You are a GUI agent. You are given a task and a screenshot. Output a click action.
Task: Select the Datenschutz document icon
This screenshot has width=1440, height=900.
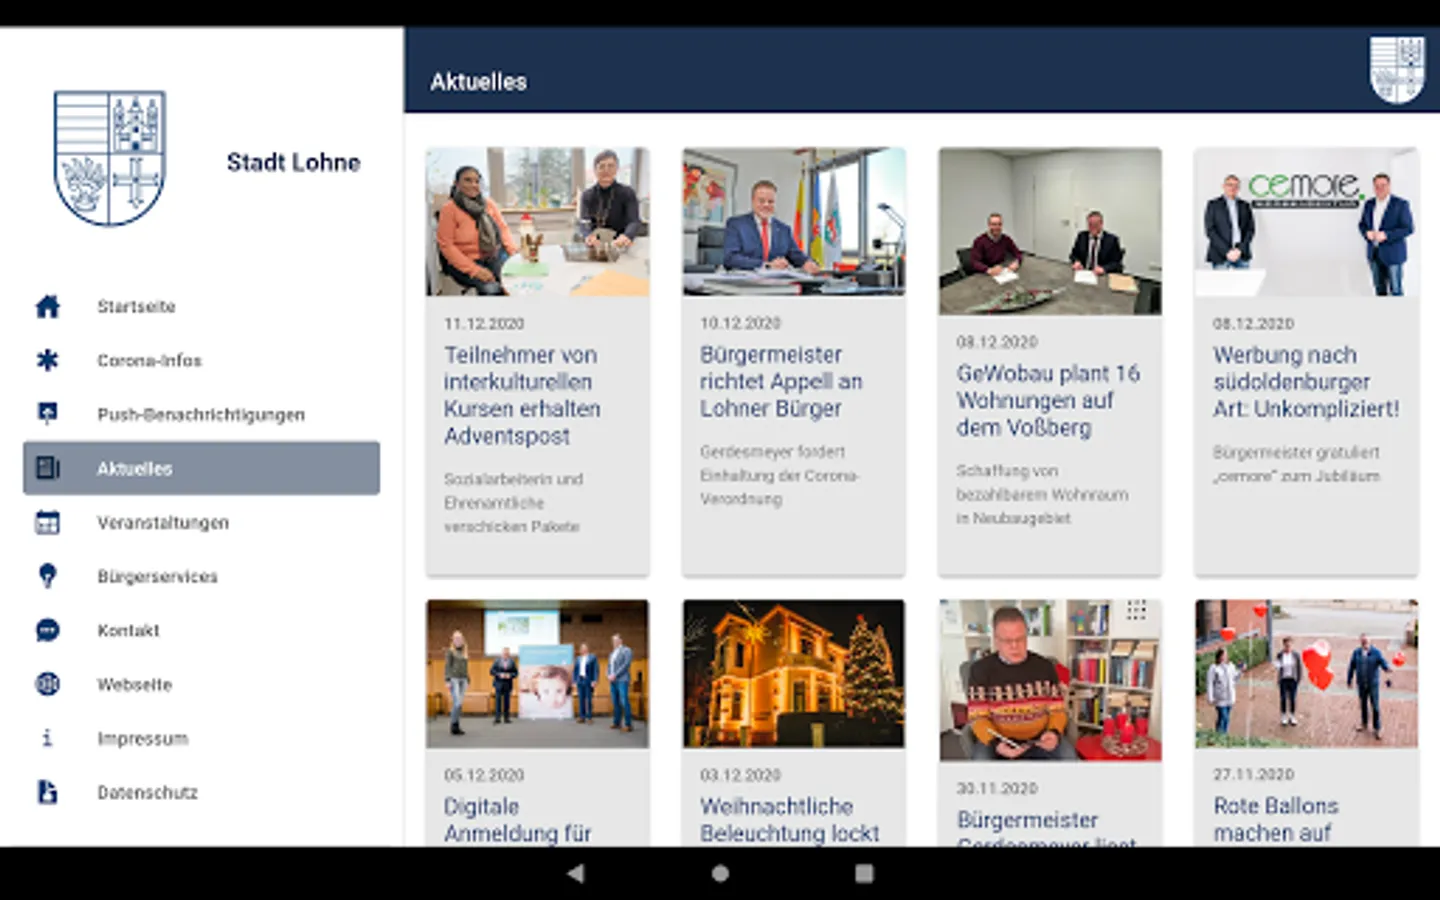pyautogui.click(x=47, y=792)
